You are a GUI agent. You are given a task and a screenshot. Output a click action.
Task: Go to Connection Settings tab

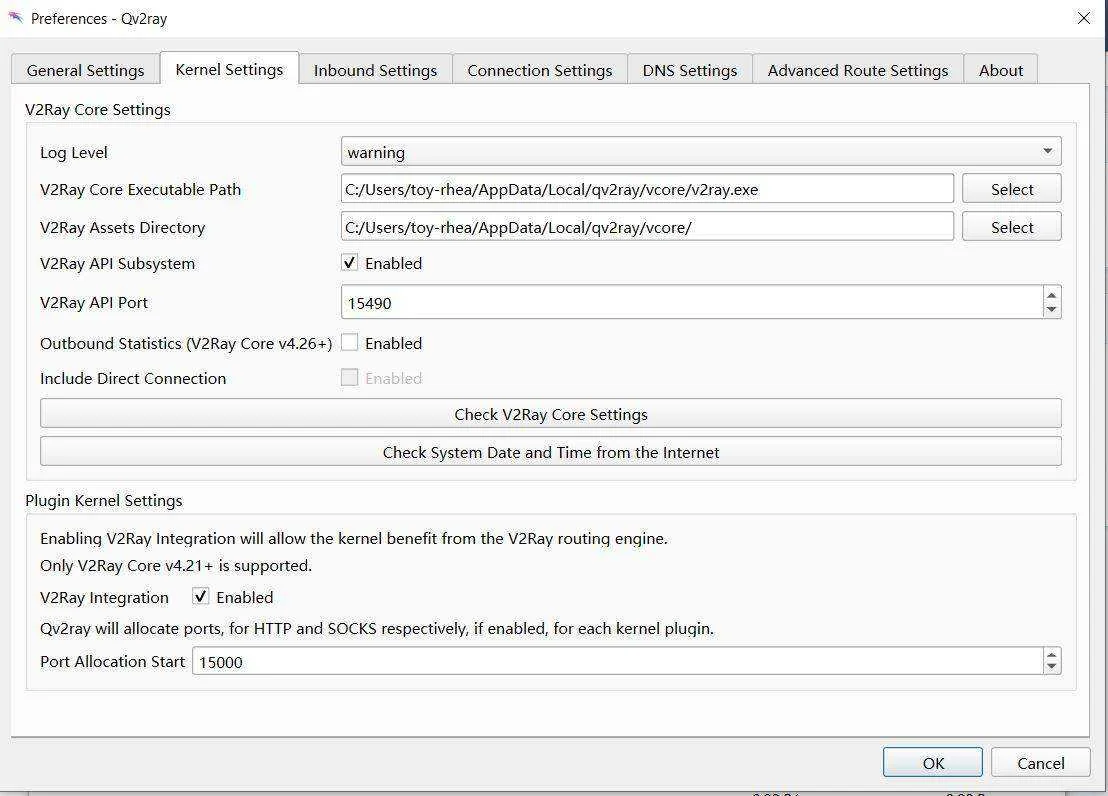[540, 70]
